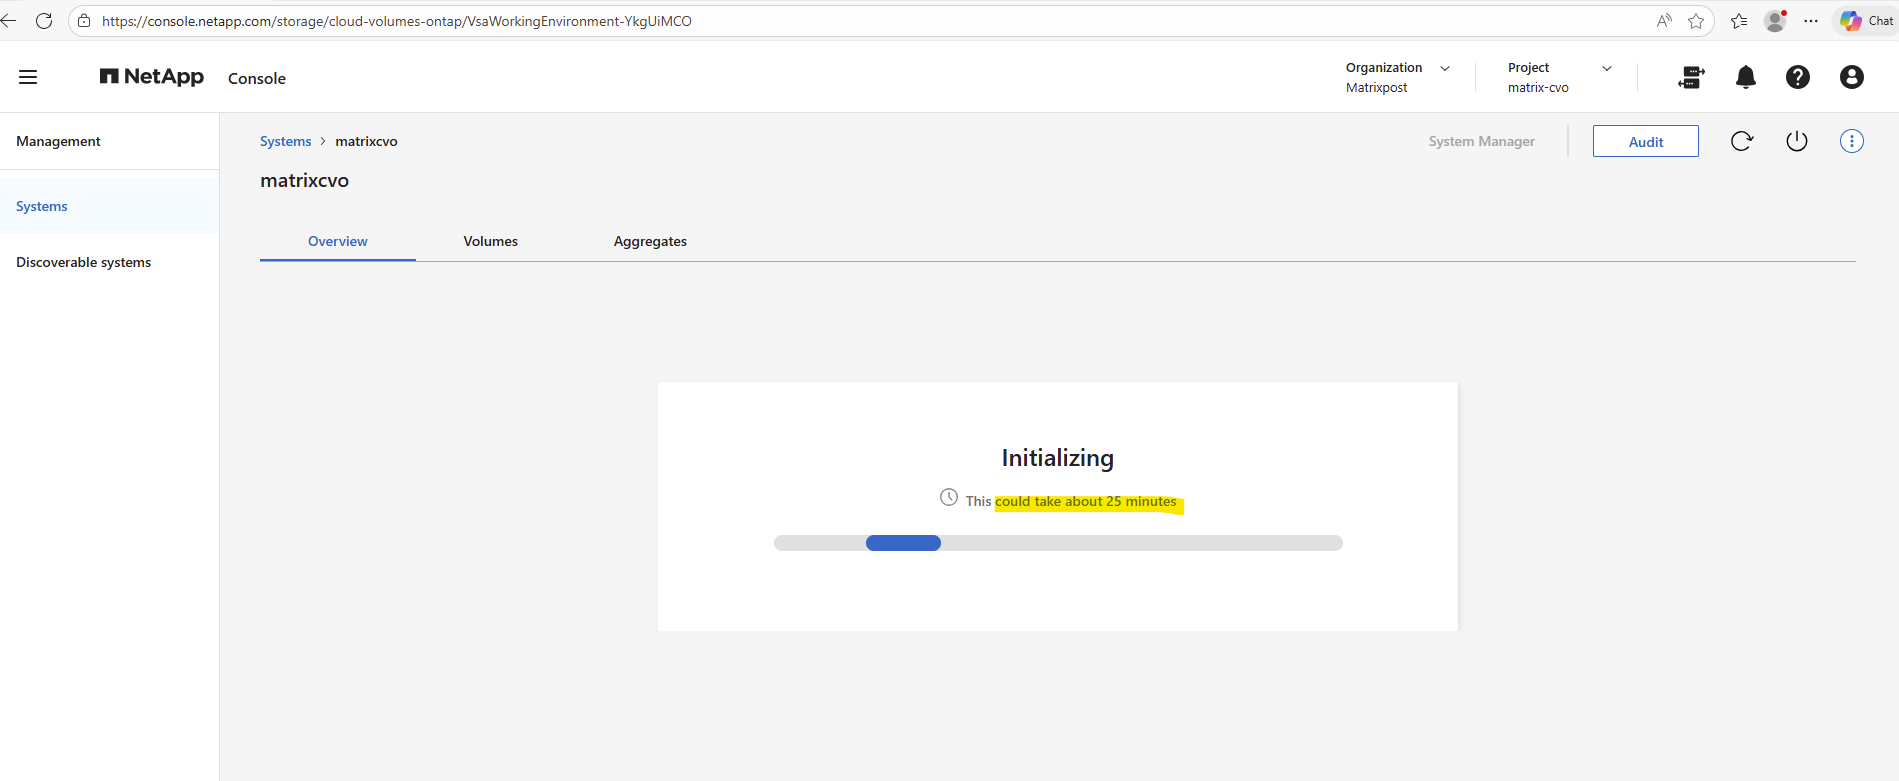
Task: Open the browser profile avatar
Action: point(1776,21)
